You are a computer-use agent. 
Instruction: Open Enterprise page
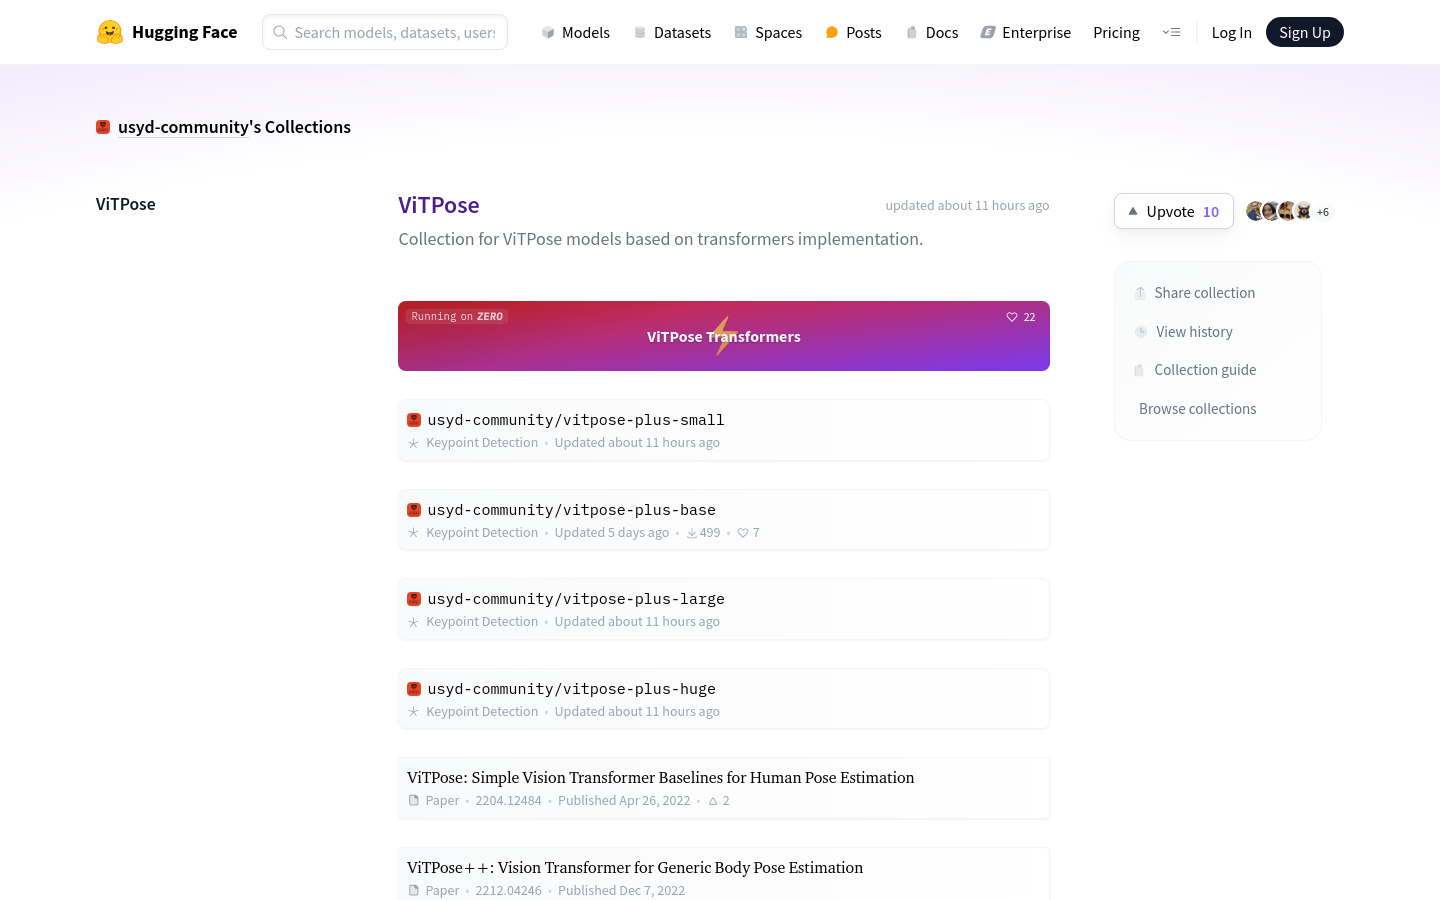(1025, 32)
